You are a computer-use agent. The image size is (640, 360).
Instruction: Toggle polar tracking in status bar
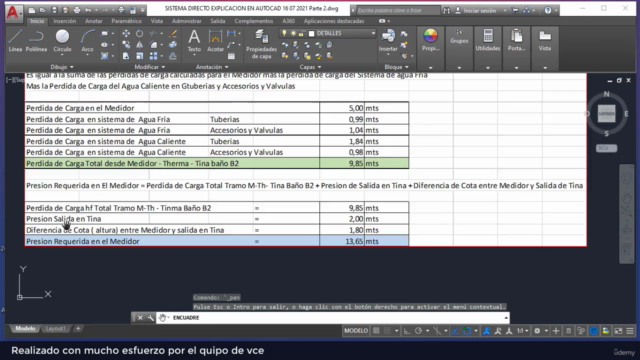click(x=418, y=331)
